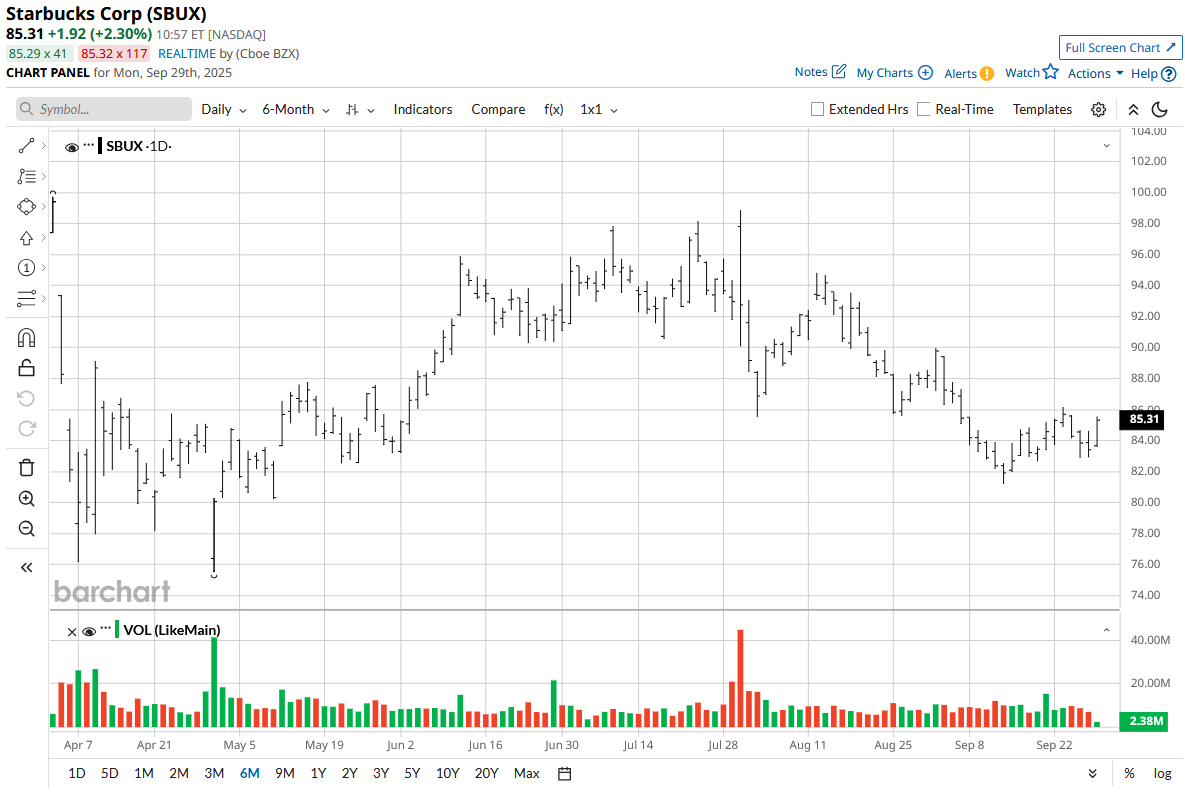Open the 1x1 grid layout dropdown
This screenshot has width=1185, height=800.
(x=599, y=110)
